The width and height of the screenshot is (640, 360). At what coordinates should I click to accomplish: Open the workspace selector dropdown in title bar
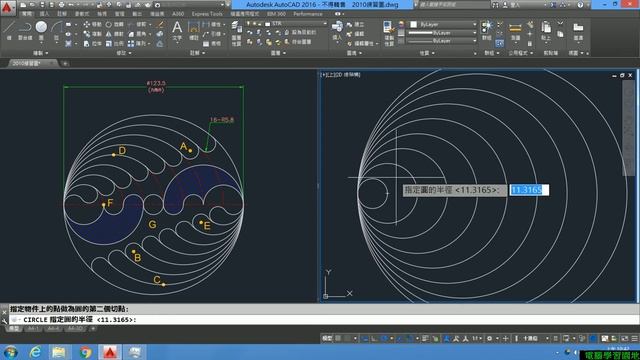(191, 5)
